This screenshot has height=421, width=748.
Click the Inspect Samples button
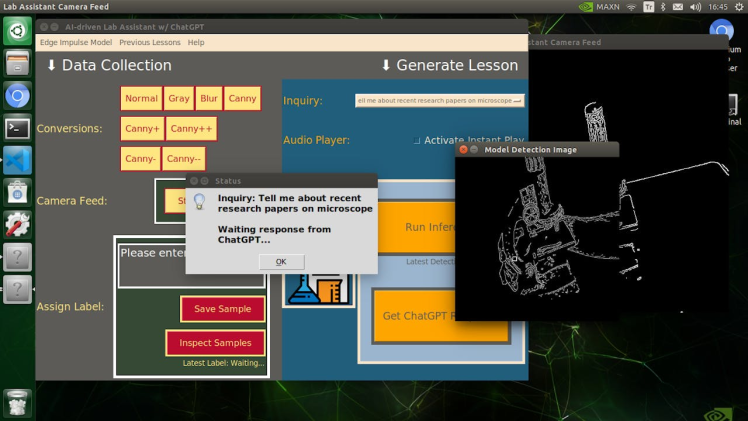tap(215, 343)
